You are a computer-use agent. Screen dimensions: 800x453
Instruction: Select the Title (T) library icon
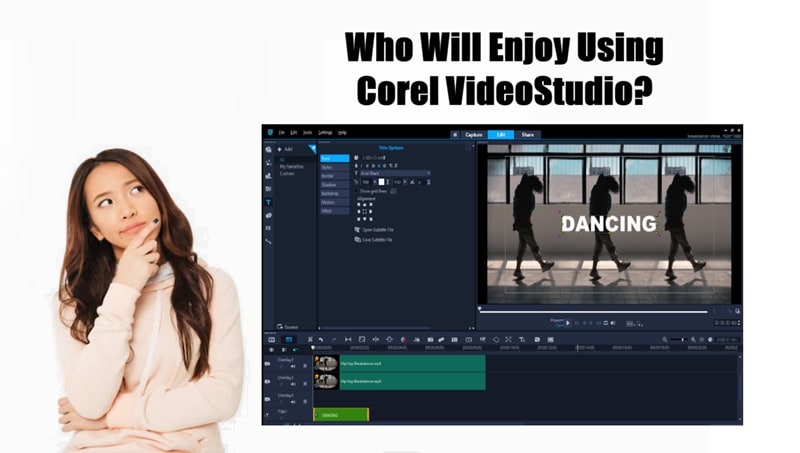(268, 202)
